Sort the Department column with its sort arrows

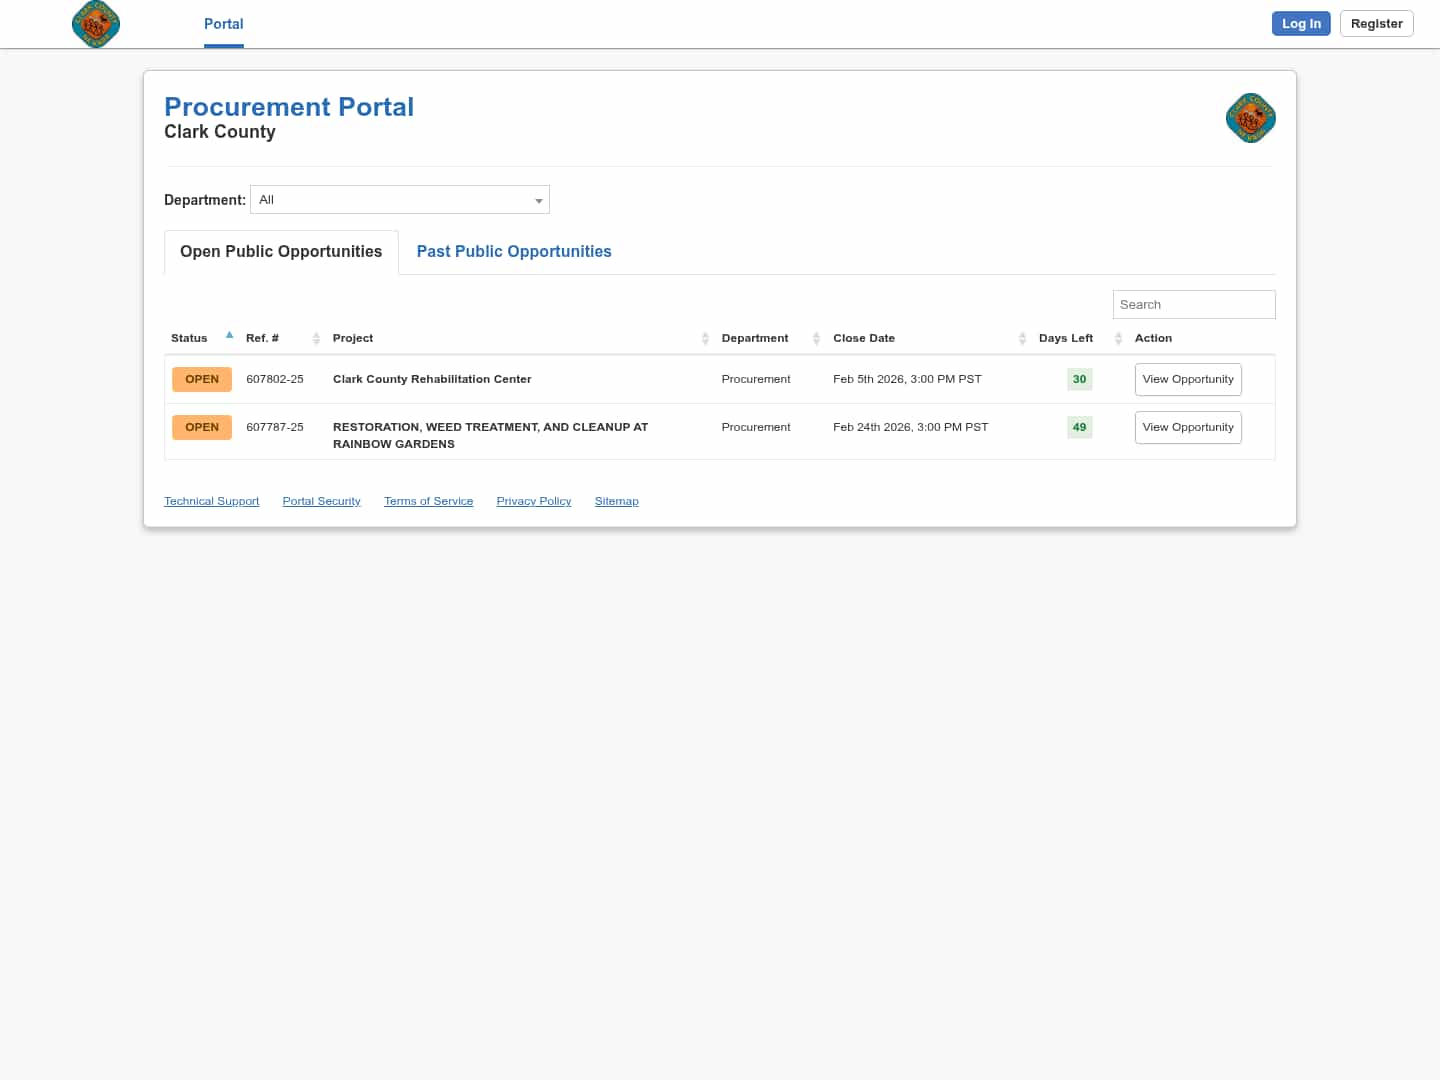[816, 338]
